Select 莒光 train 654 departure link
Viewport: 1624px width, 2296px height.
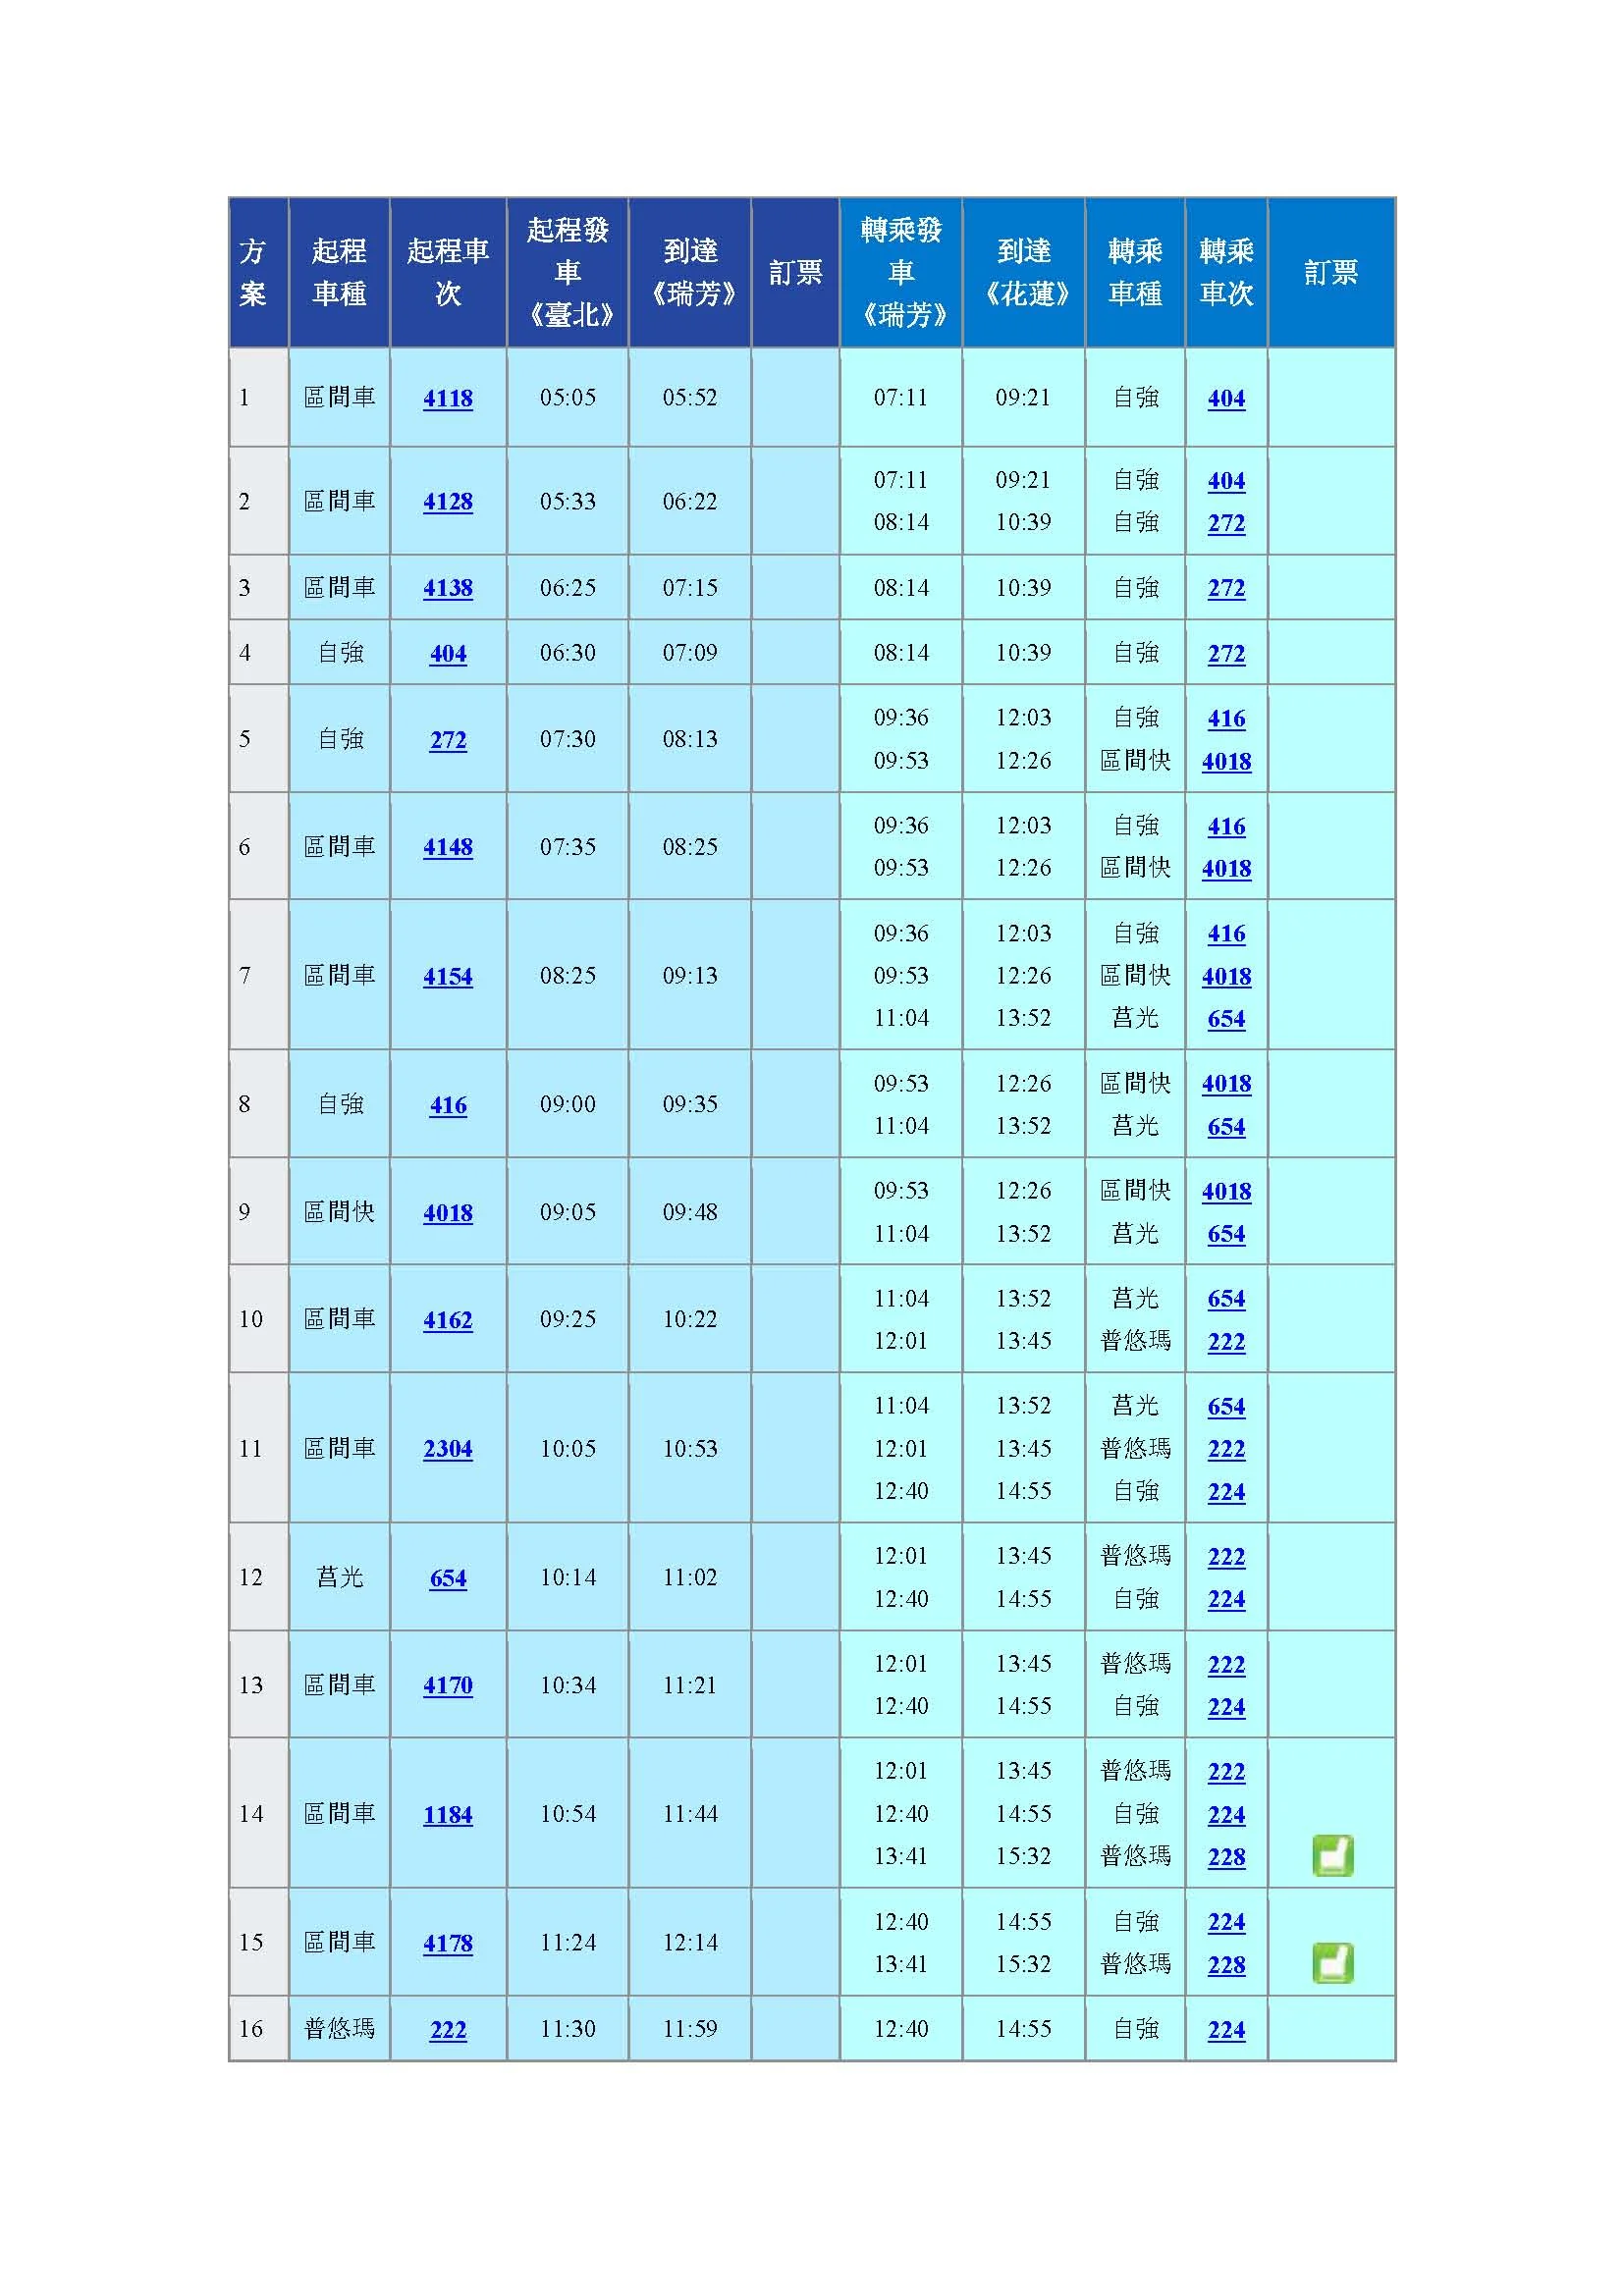coord(449,1578)
